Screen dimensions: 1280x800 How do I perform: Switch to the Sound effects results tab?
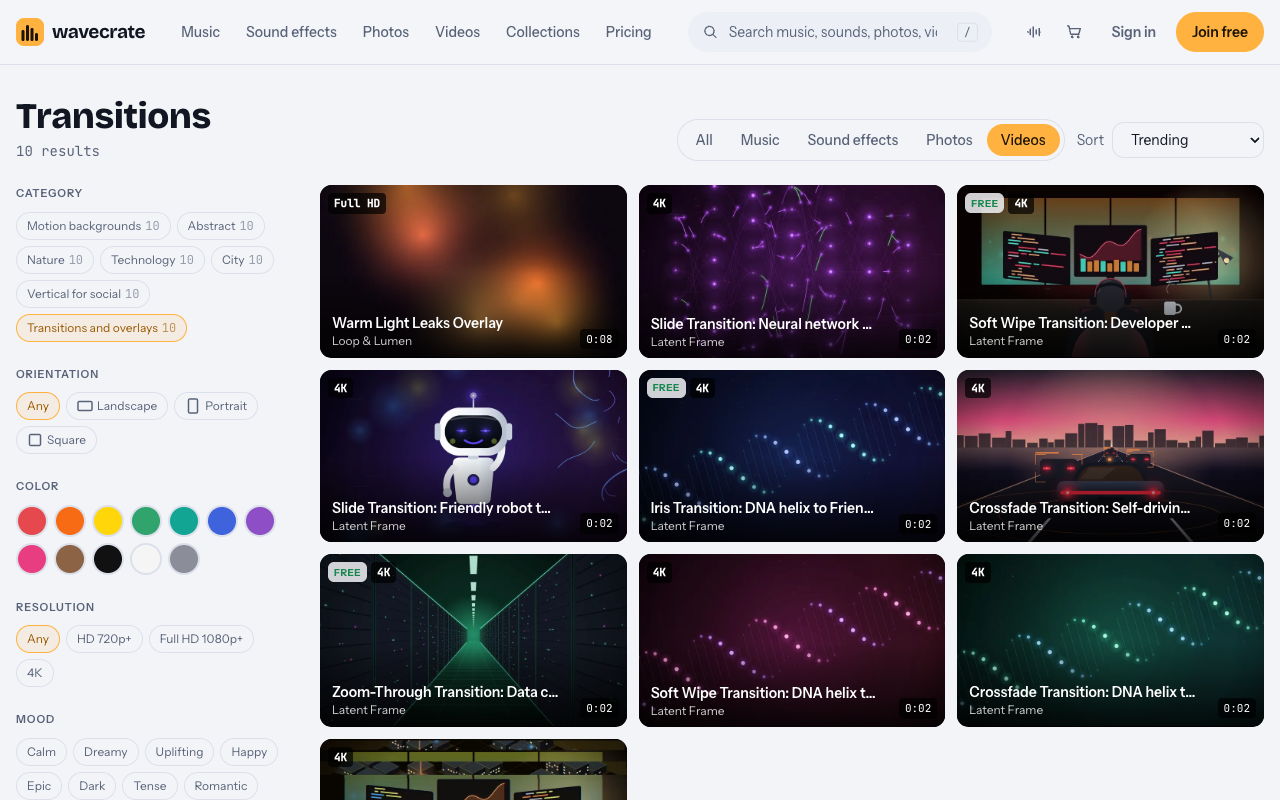point(853,140)
